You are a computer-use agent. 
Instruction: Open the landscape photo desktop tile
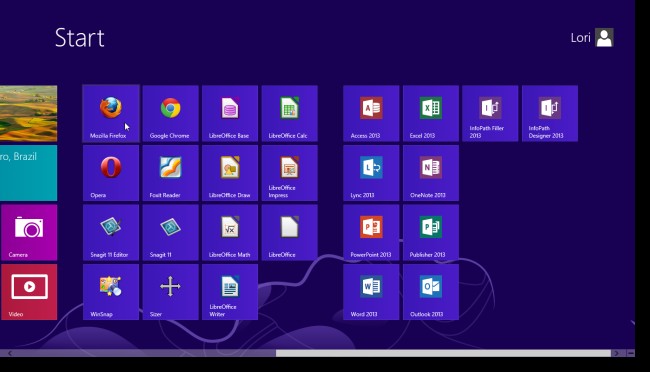pos(29,114)
